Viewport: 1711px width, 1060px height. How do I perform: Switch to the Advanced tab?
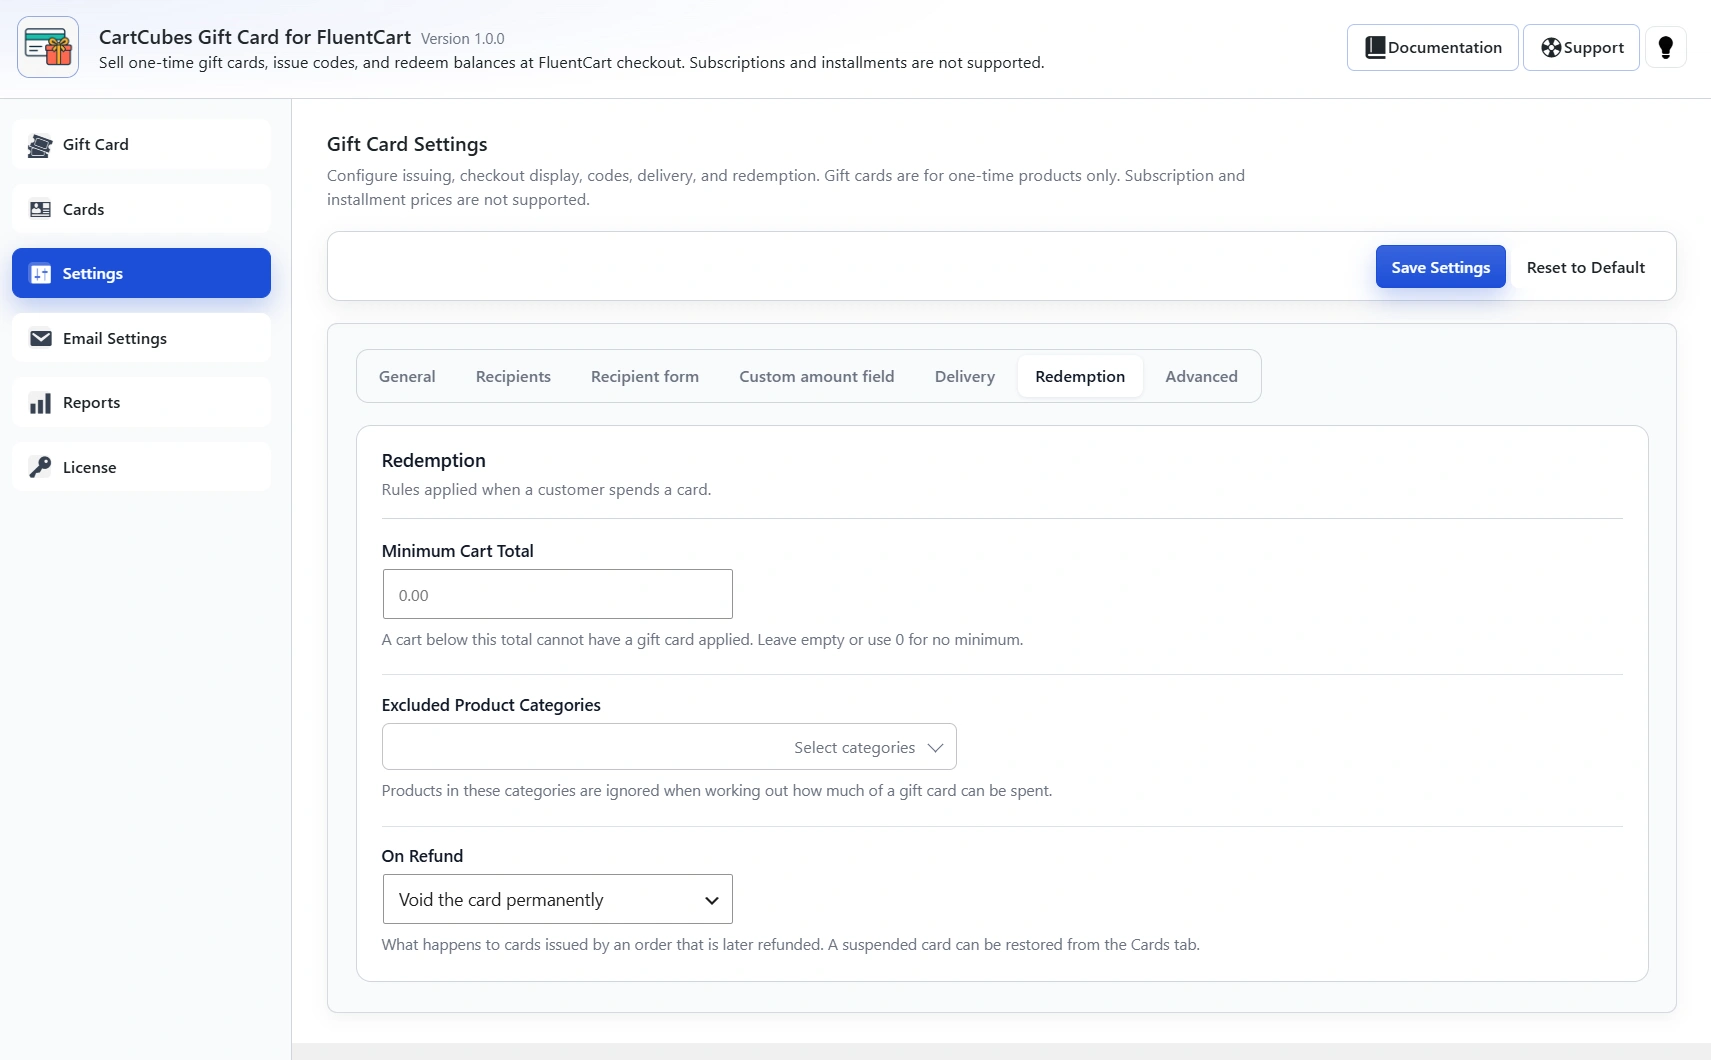[x=1201, y=376]
